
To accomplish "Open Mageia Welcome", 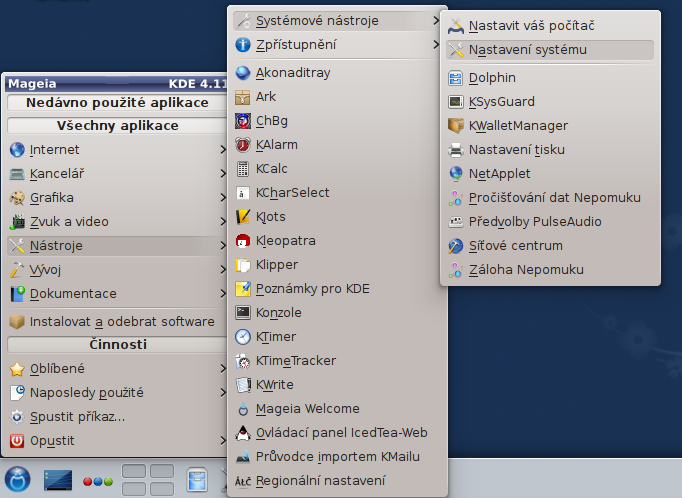I will (337, 409).
